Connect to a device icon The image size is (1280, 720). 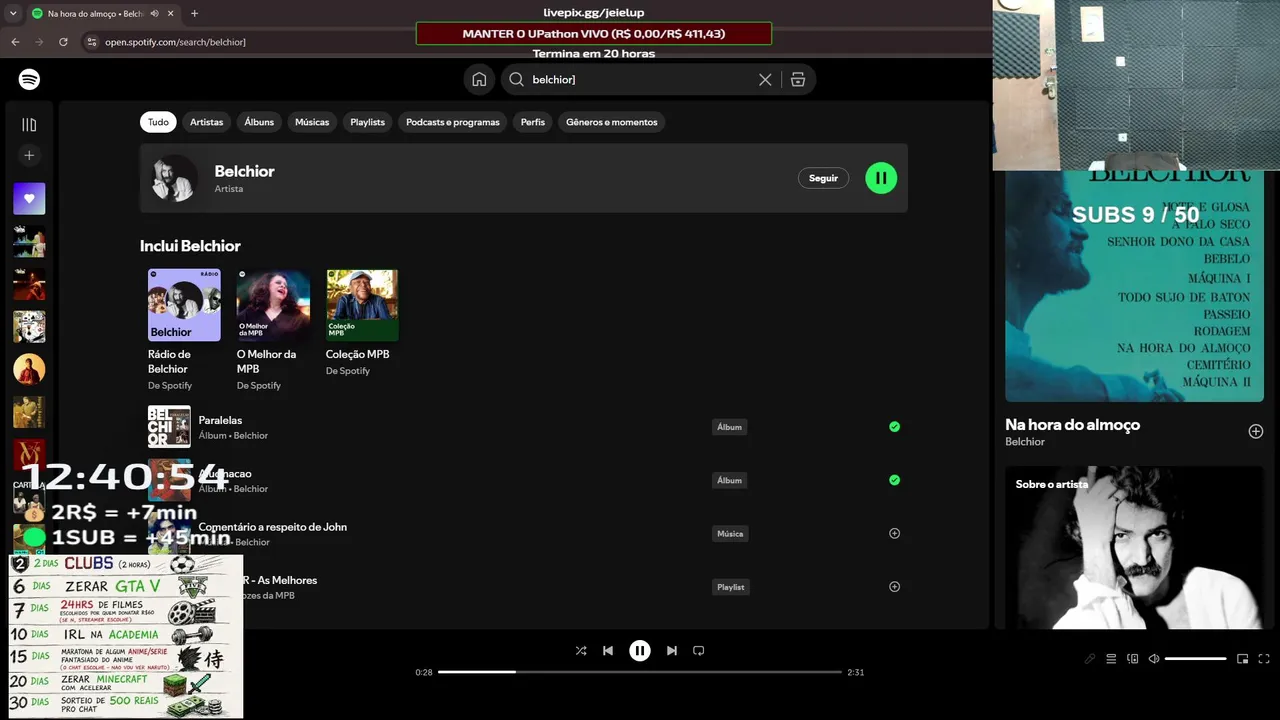[1133, 659]
